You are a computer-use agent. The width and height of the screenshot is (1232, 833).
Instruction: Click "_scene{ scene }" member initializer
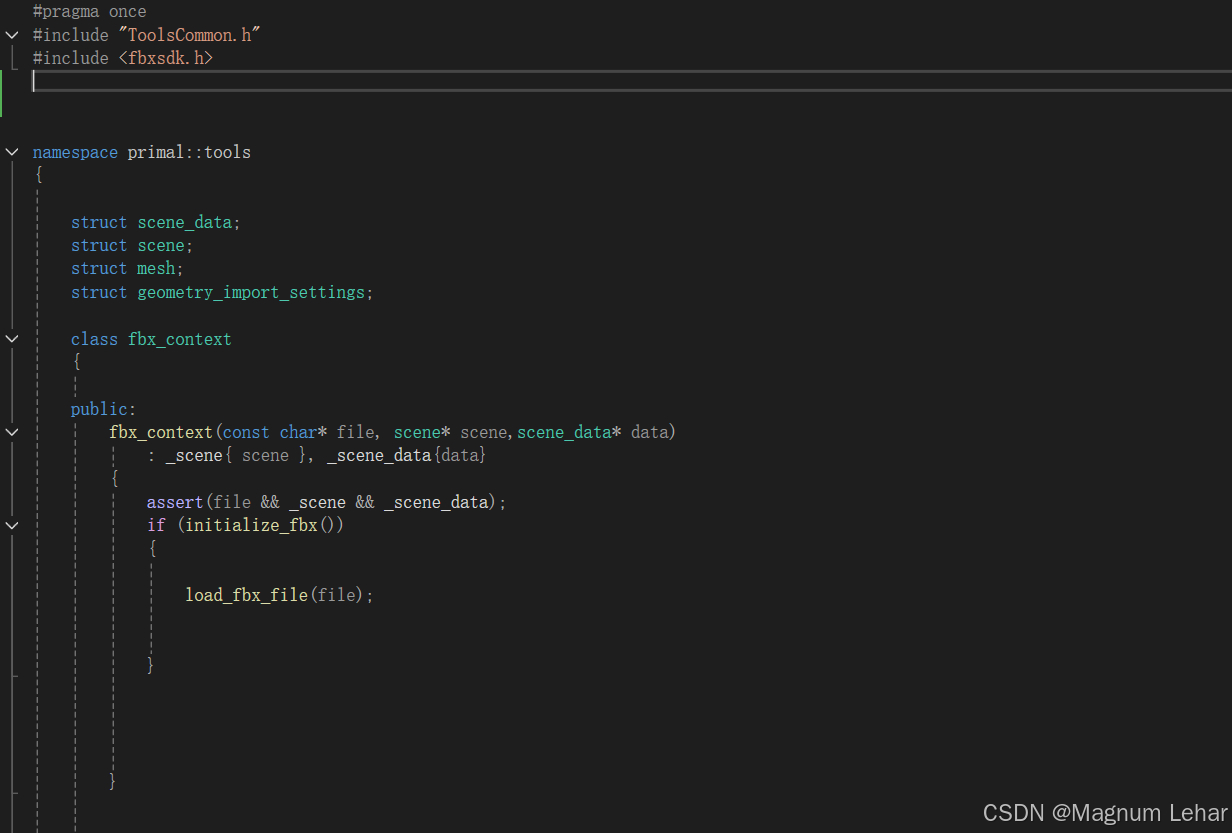click(236, 455)
